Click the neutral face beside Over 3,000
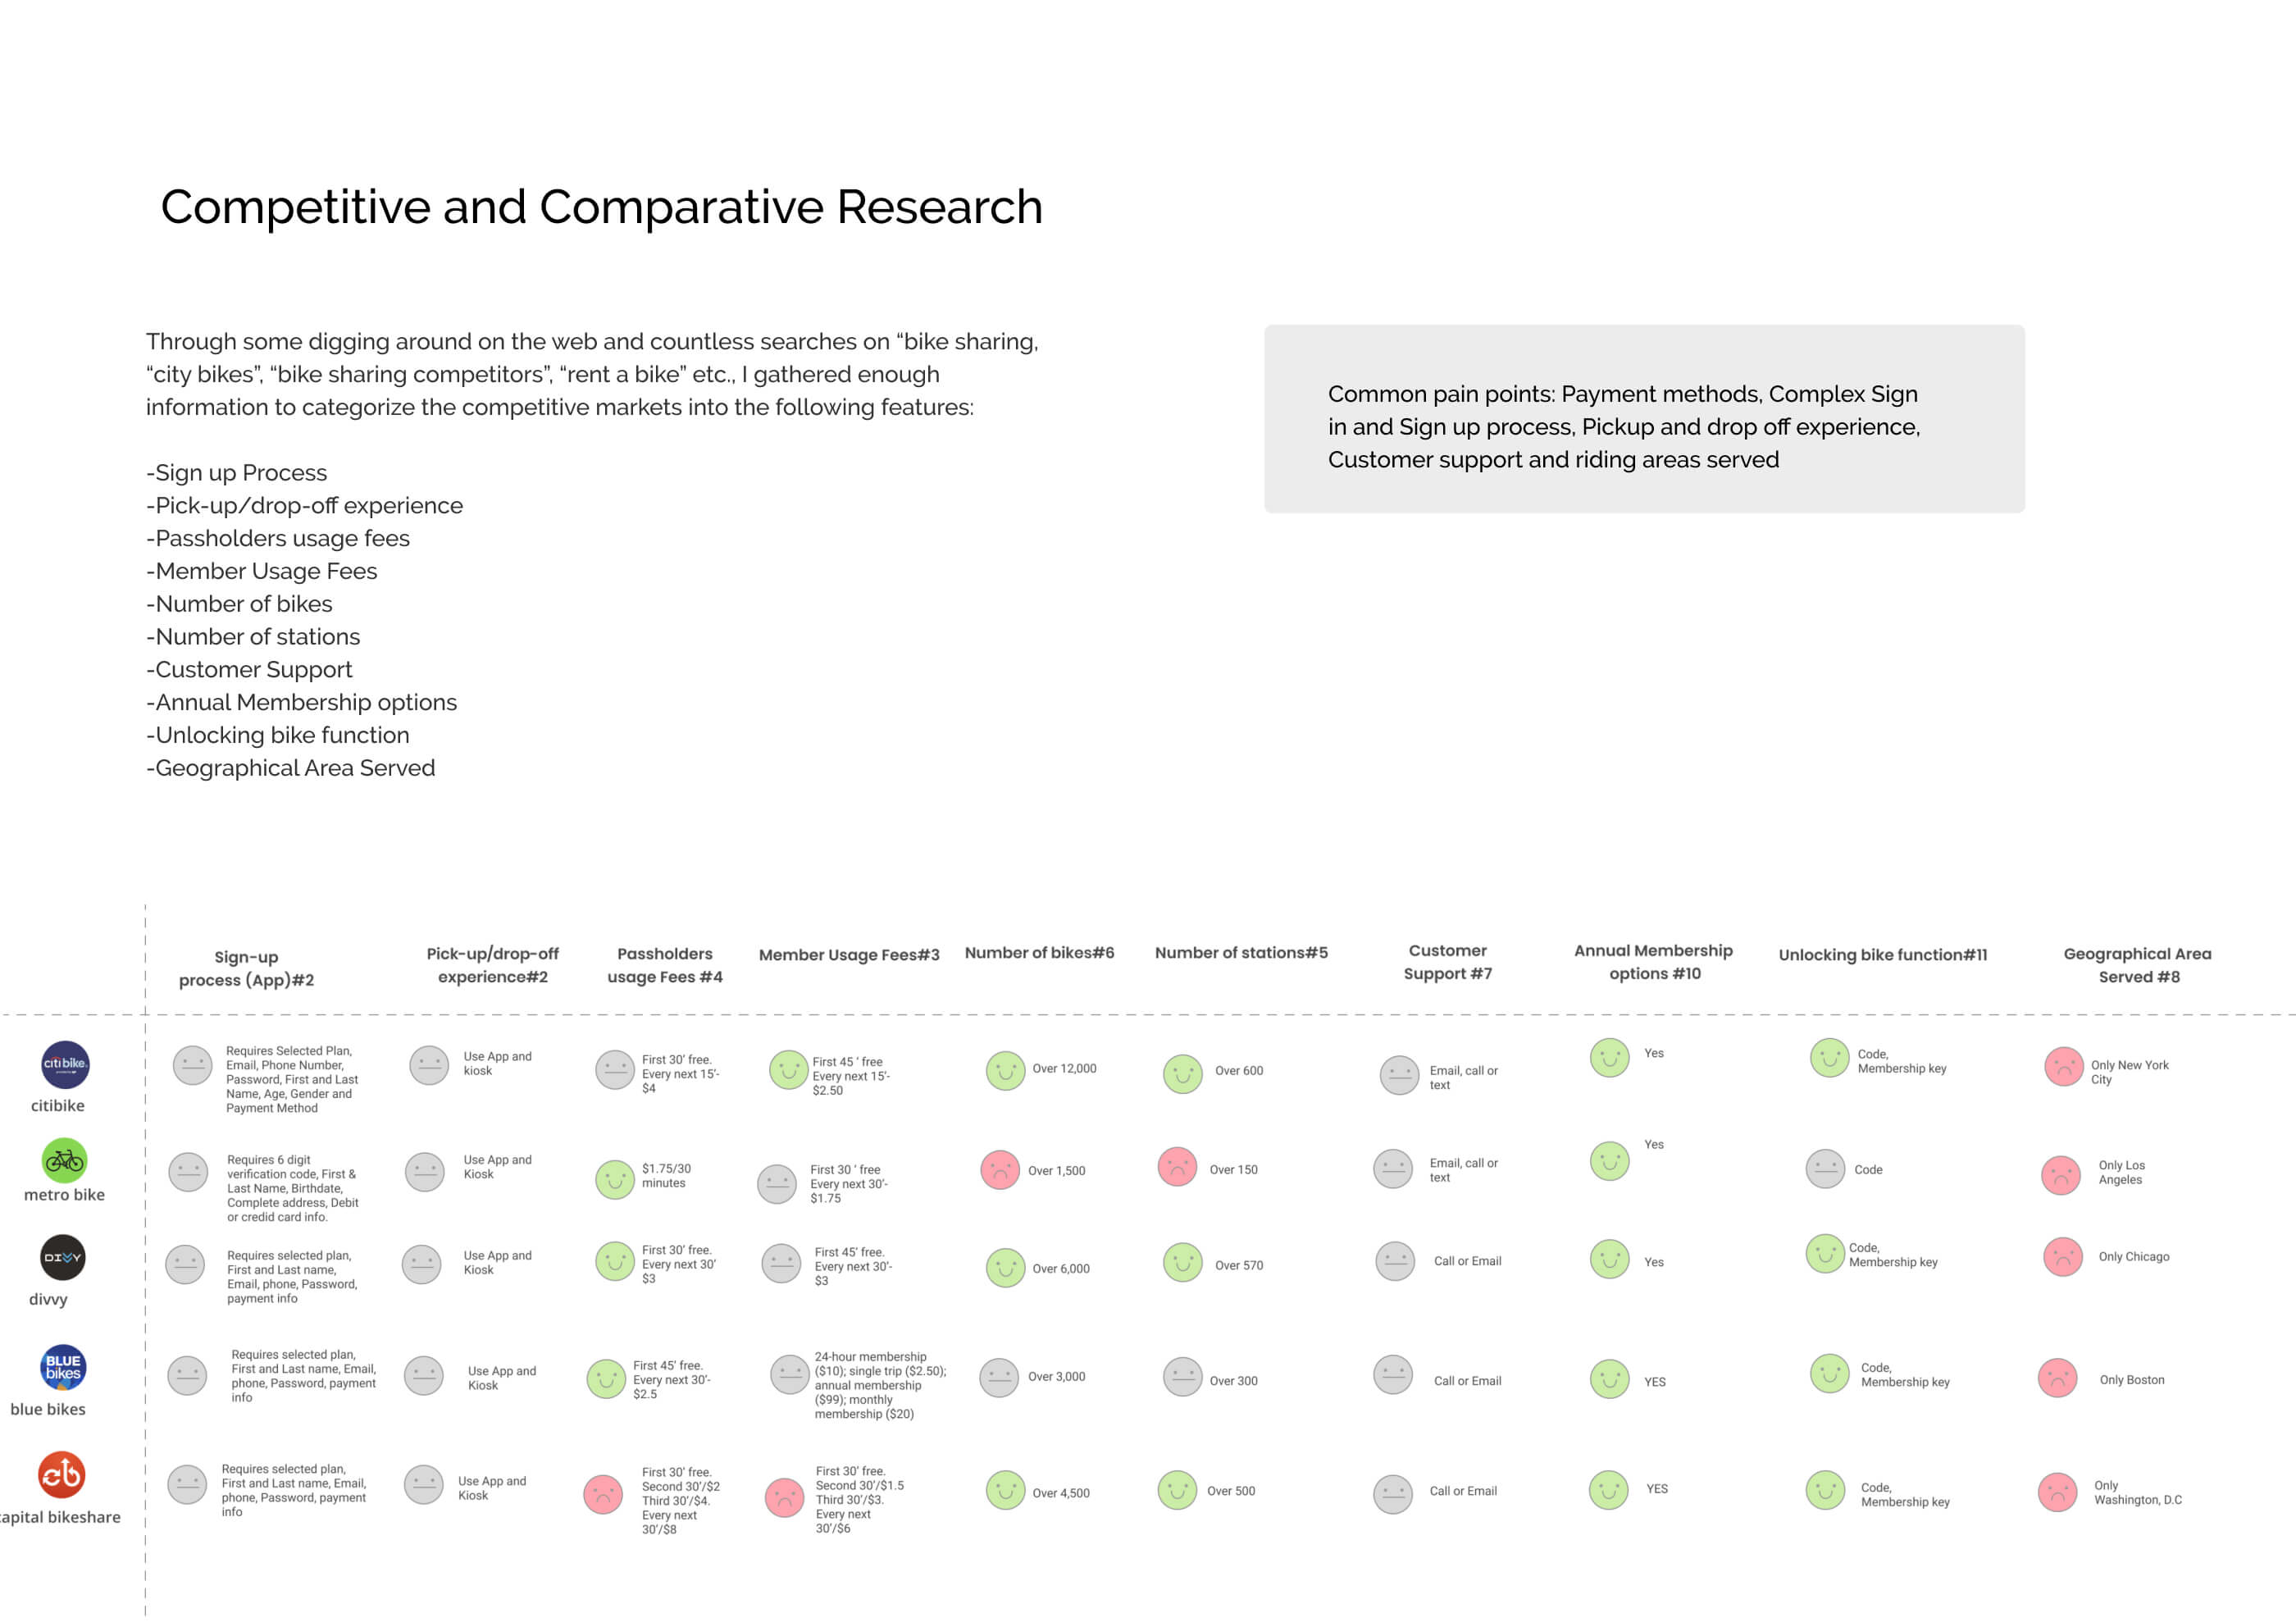Viewport: 2296px width, 1622px height. pyautogui.click(x=999, y=1378)
